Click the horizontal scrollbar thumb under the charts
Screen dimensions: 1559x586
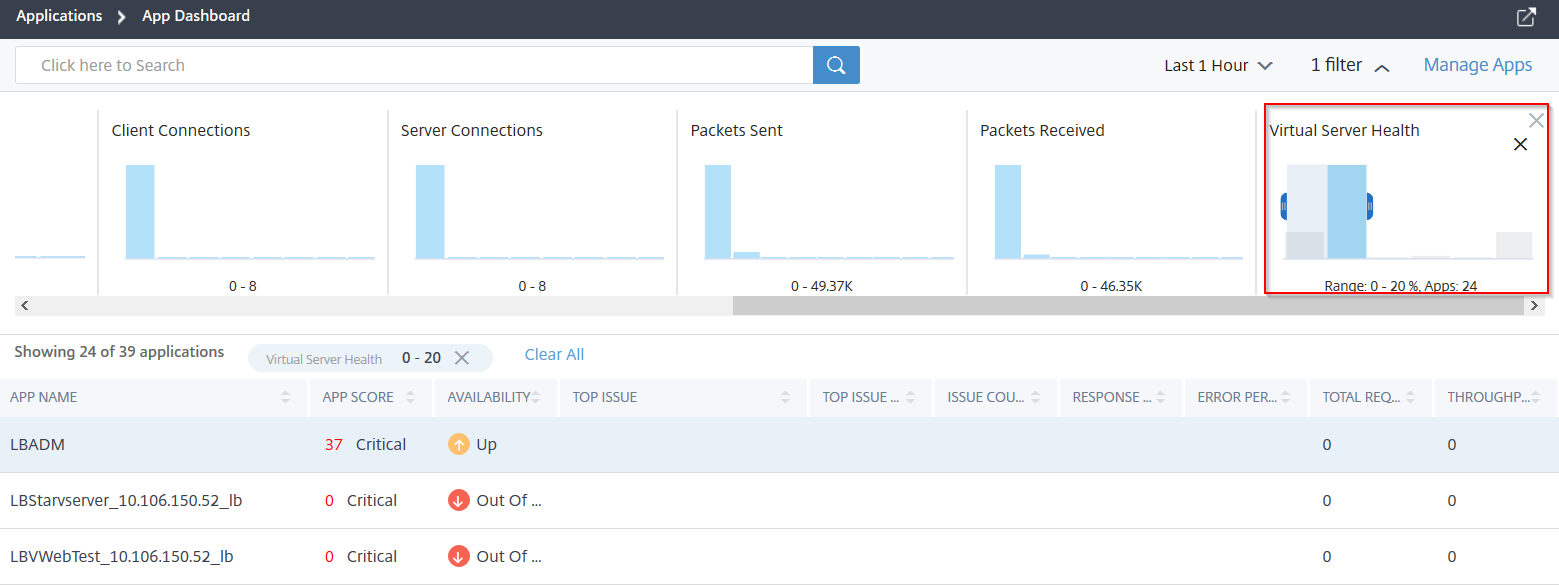(1129, 306)
